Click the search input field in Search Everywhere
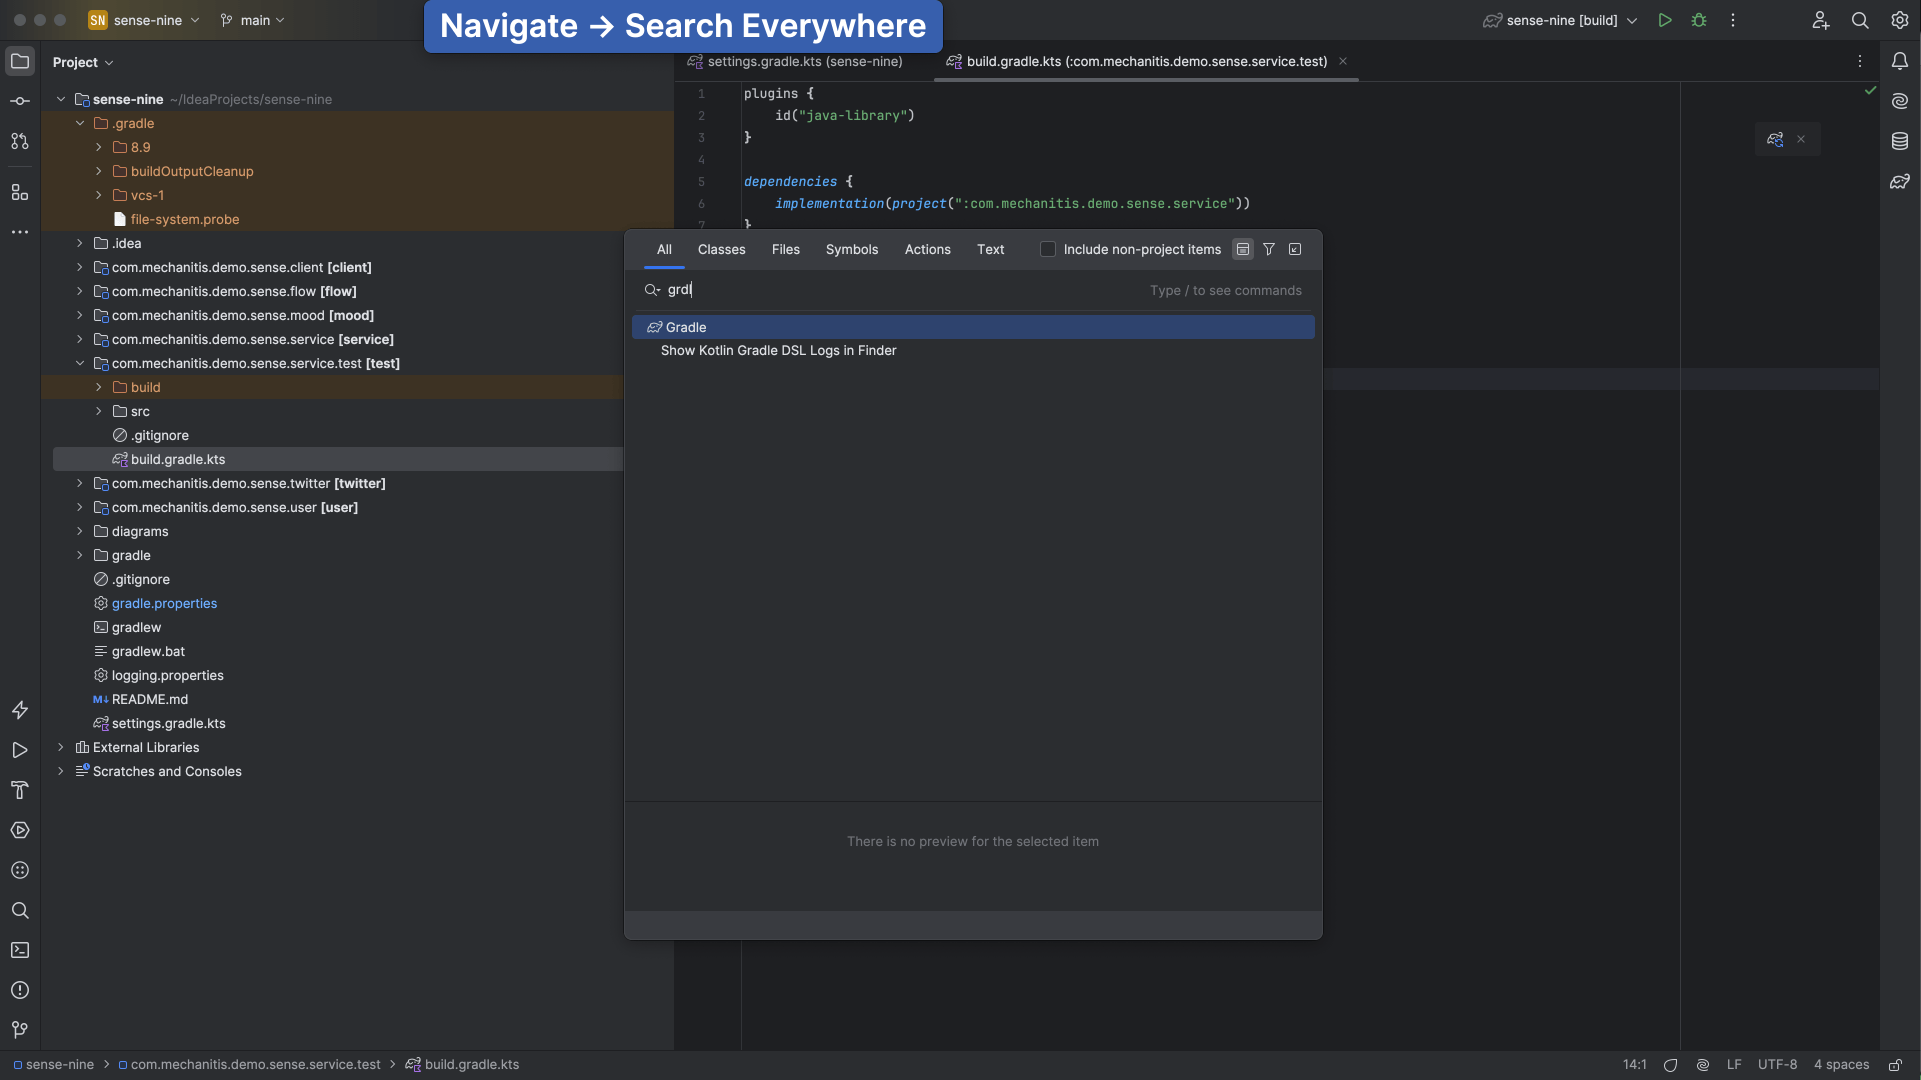Image resolution: width=1921 pixels, height=1080 pixels. (972, 289)
